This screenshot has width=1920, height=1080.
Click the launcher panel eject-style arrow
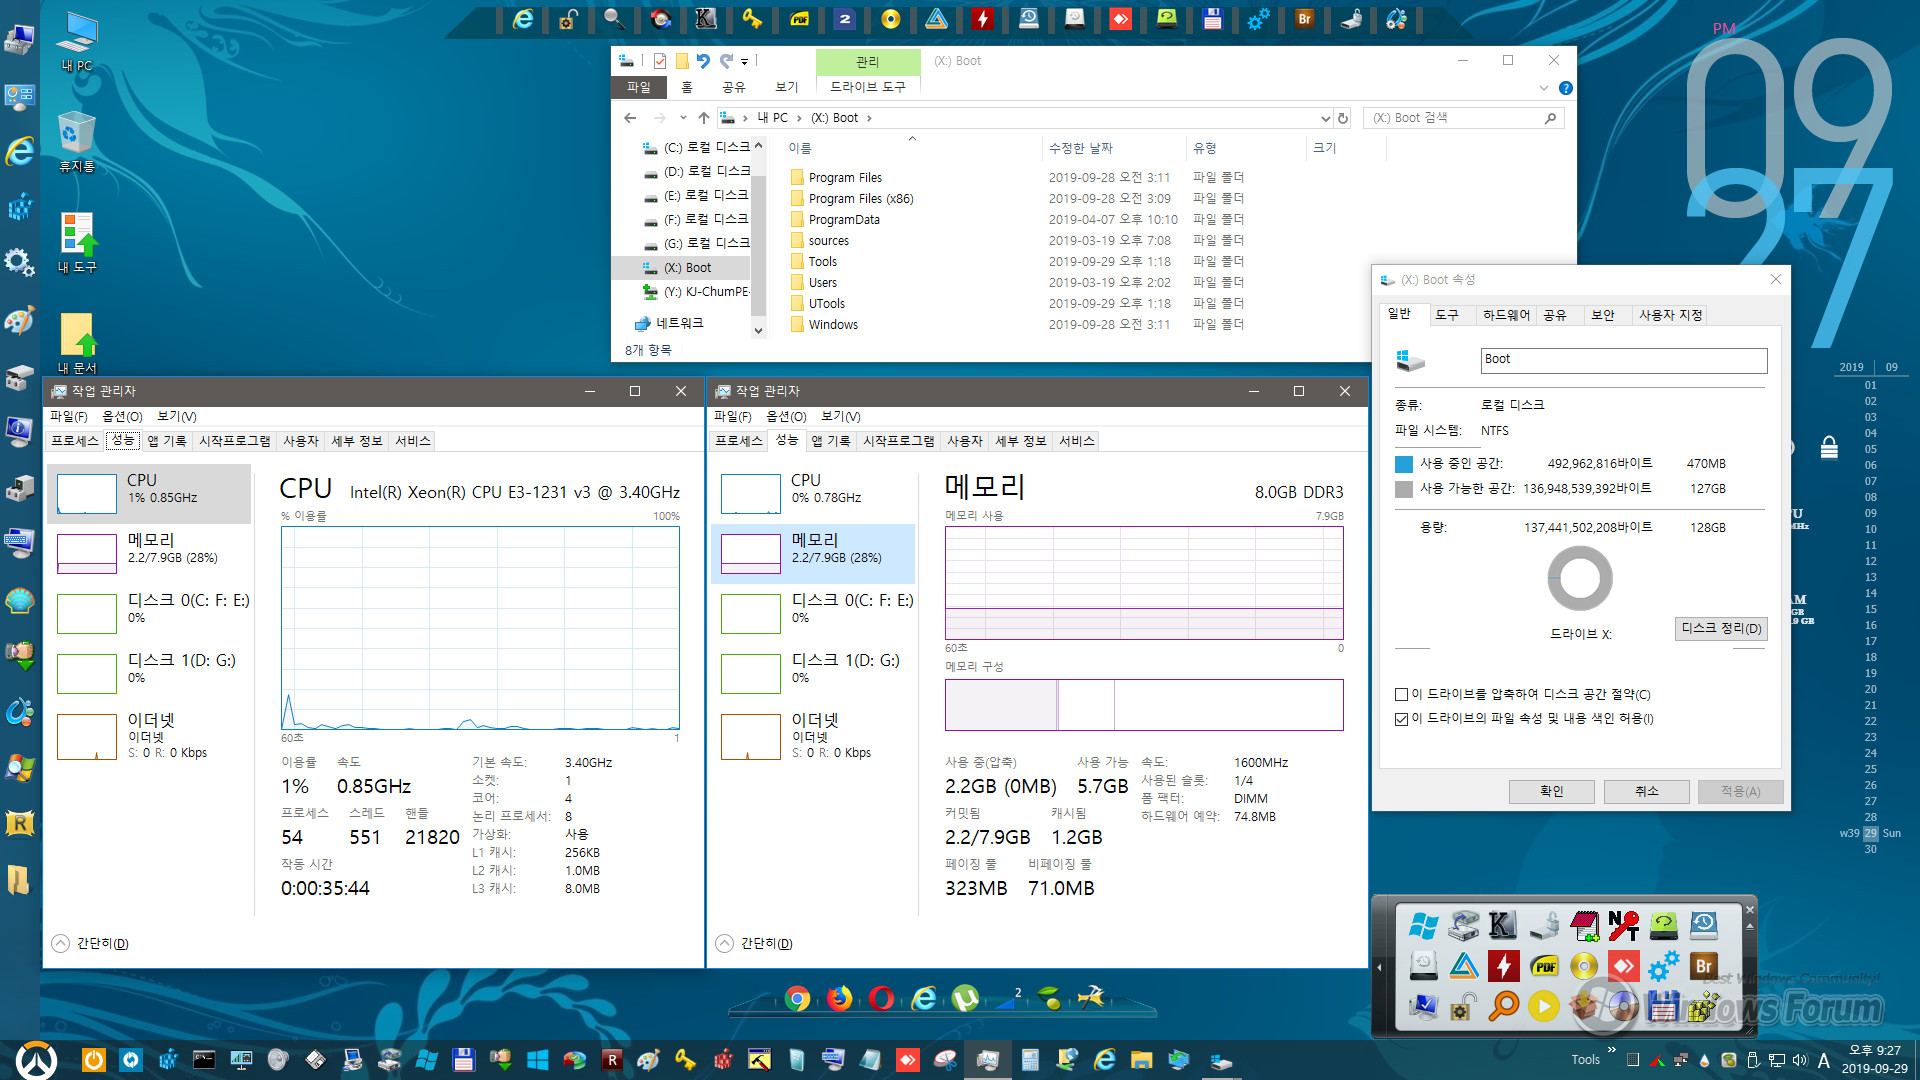click(1750, 926)
